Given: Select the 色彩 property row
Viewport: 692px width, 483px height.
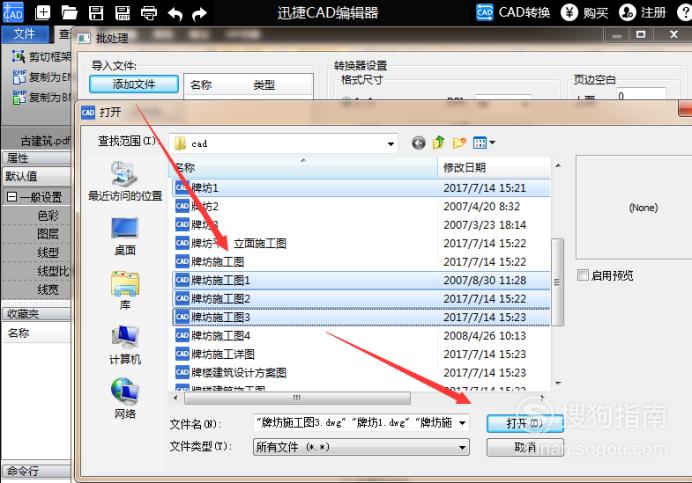Looking at the screenshot, I should [x=36, y=215].
